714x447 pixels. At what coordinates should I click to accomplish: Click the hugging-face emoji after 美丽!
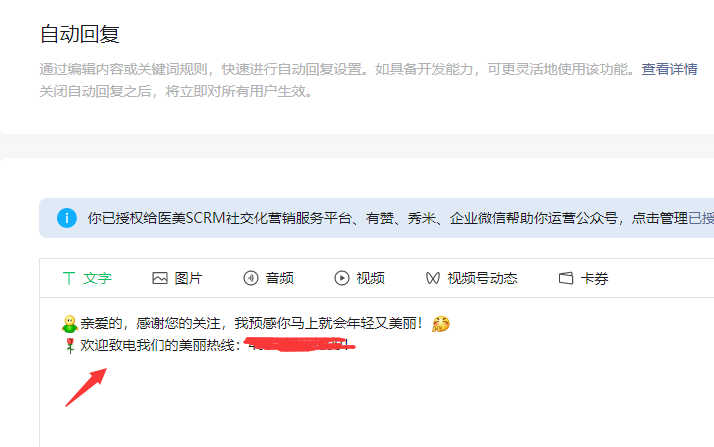[x=440, y=324]
